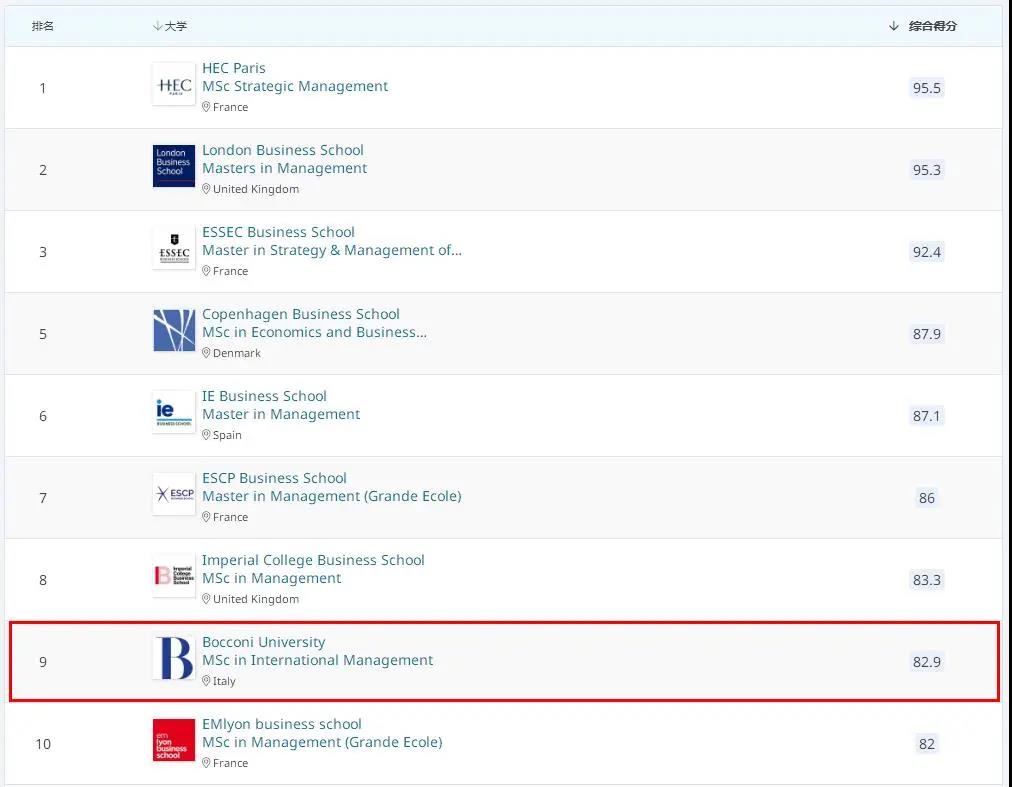Screen dimensions: 1012x787
Task: Click the location pin icon beside Italy
Action: tap(206, 680)
